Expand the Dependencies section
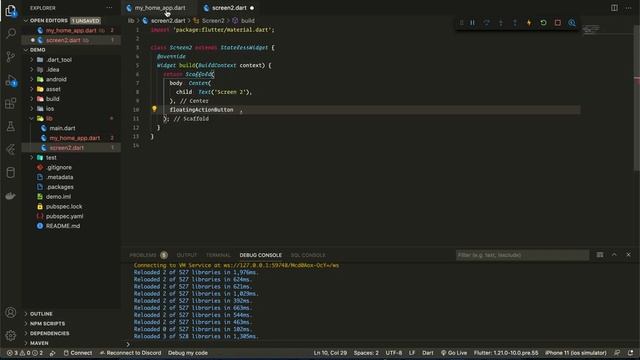Image resolution: width=640 pixels, height=360 pixels. [71, 333]
